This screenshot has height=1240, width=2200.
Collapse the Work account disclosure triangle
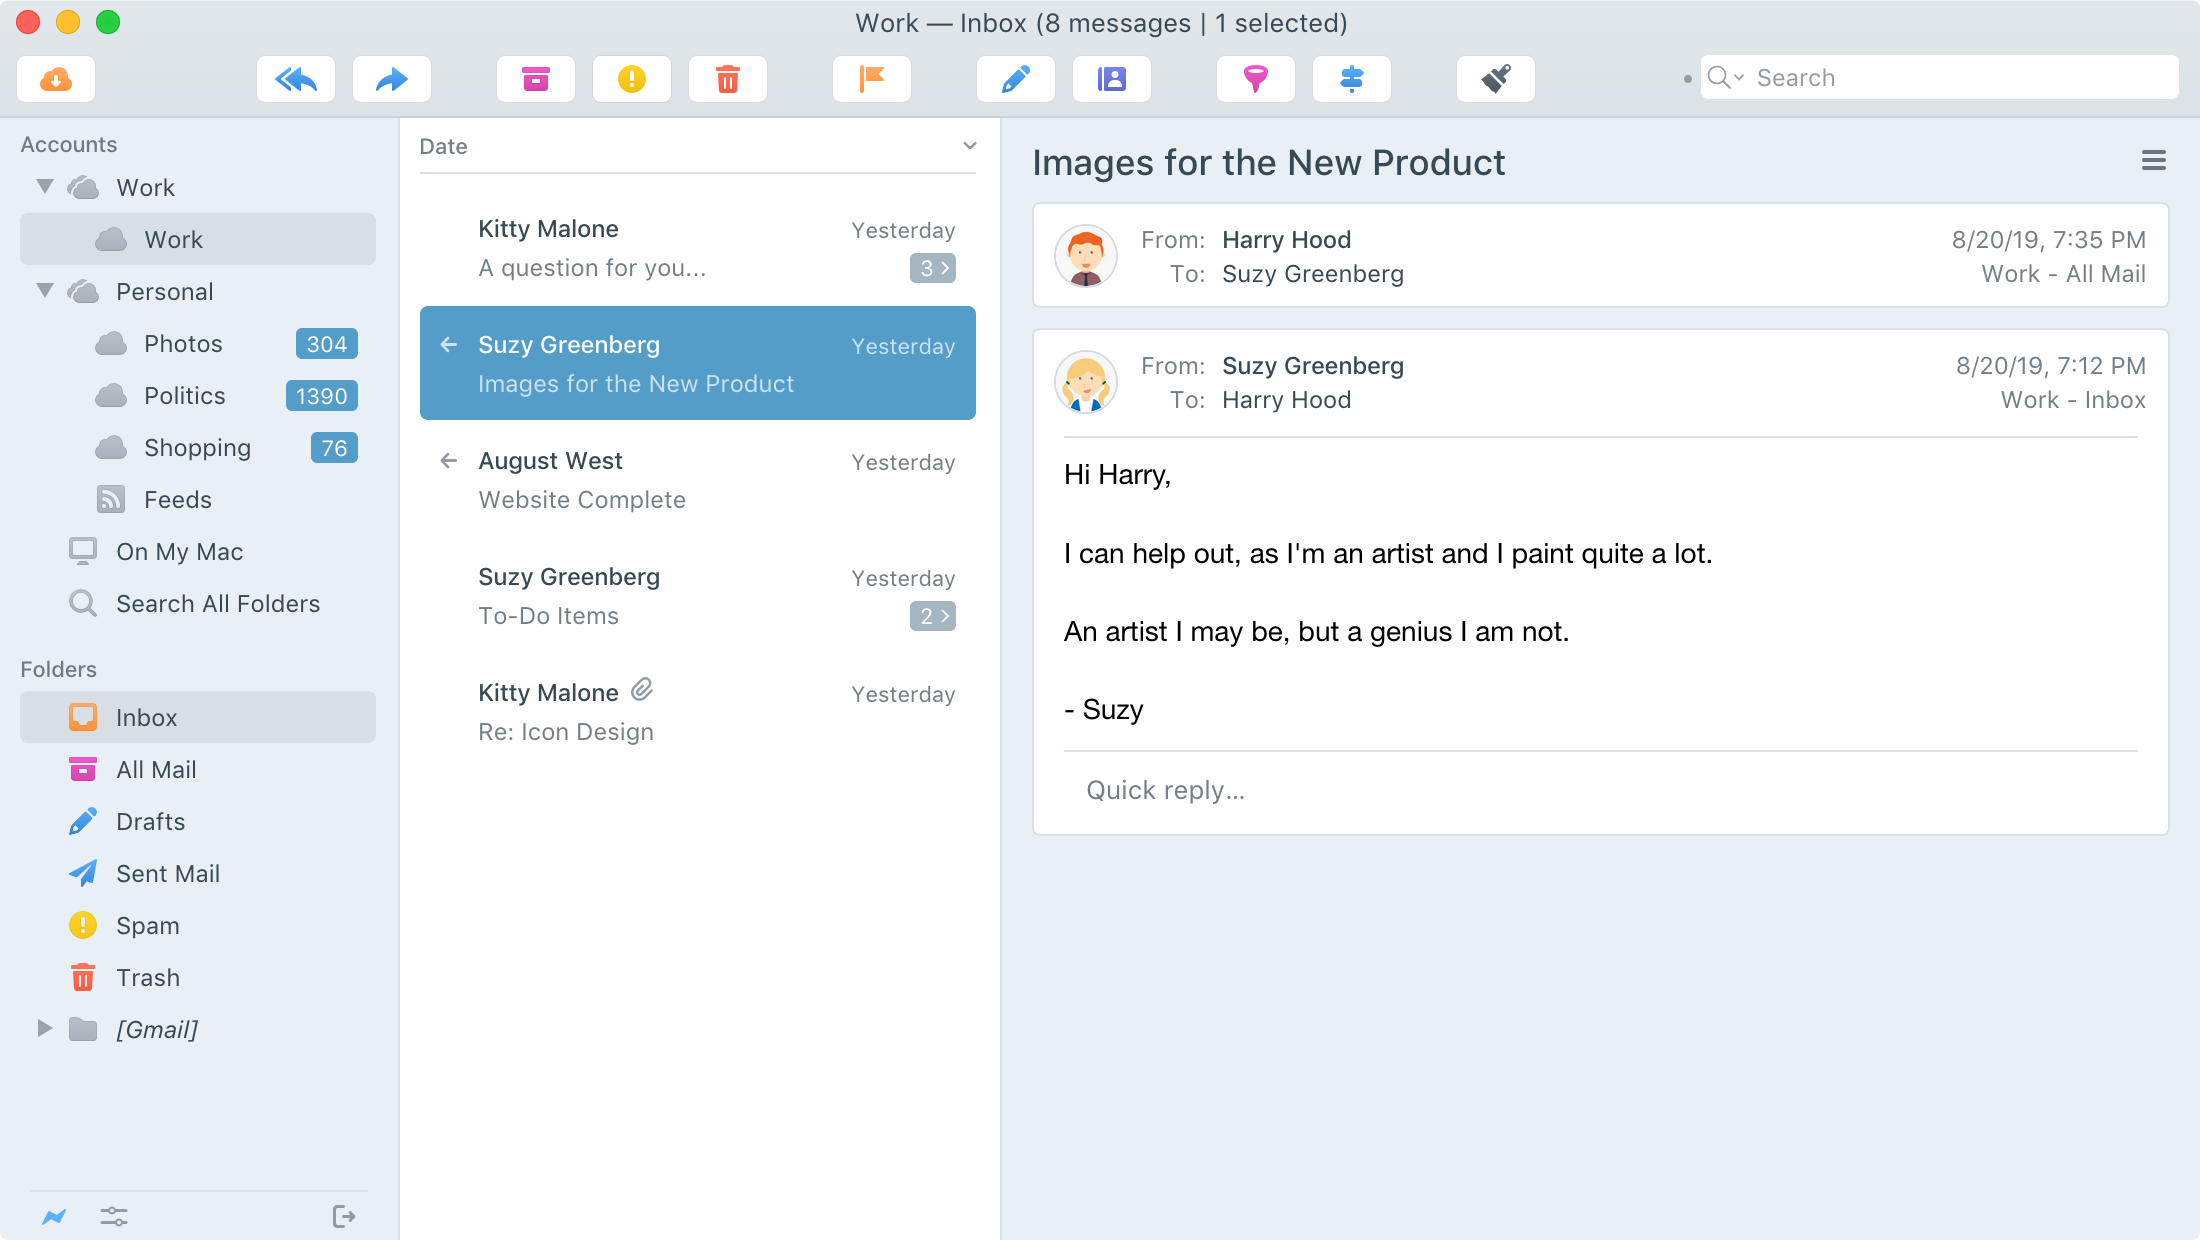45,187
